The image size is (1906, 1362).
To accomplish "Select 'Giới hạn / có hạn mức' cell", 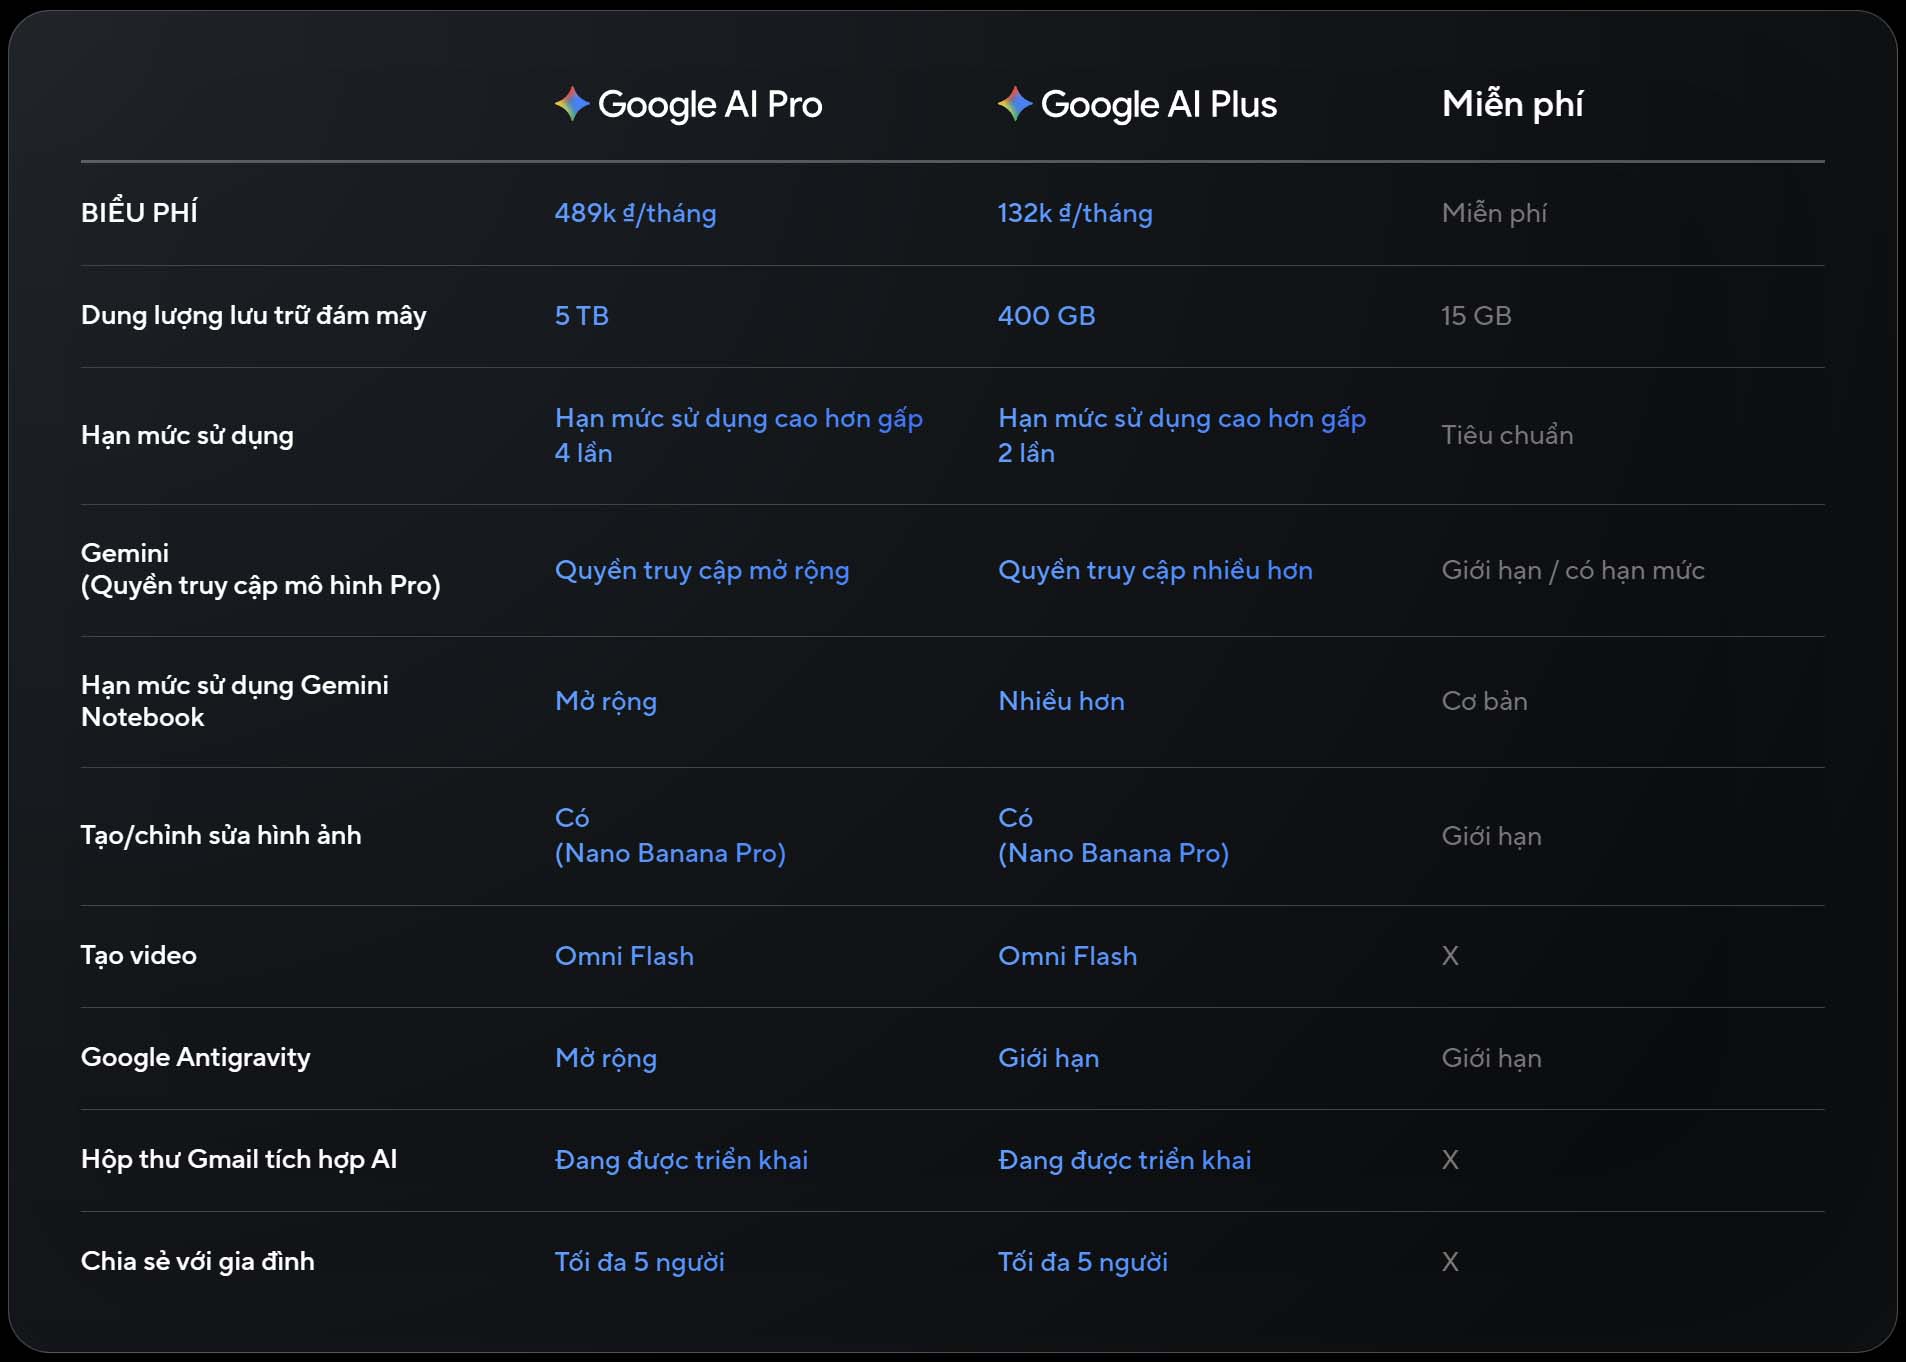I will pos(1573,571).
